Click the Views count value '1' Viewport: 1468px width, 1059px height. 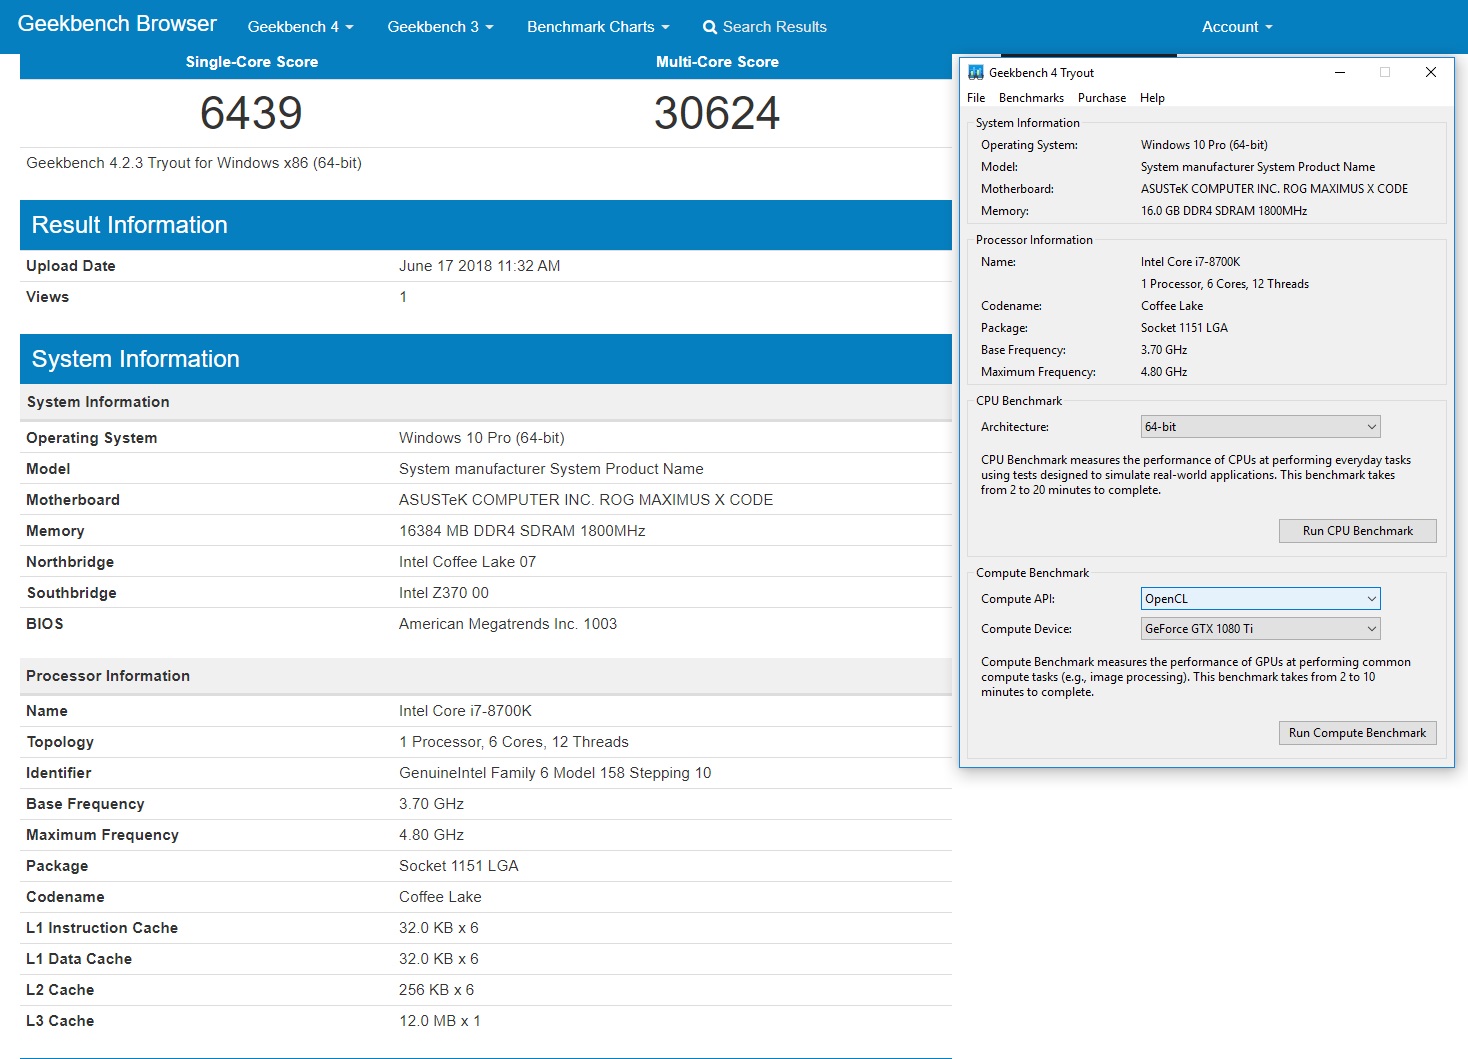[403, 297]
